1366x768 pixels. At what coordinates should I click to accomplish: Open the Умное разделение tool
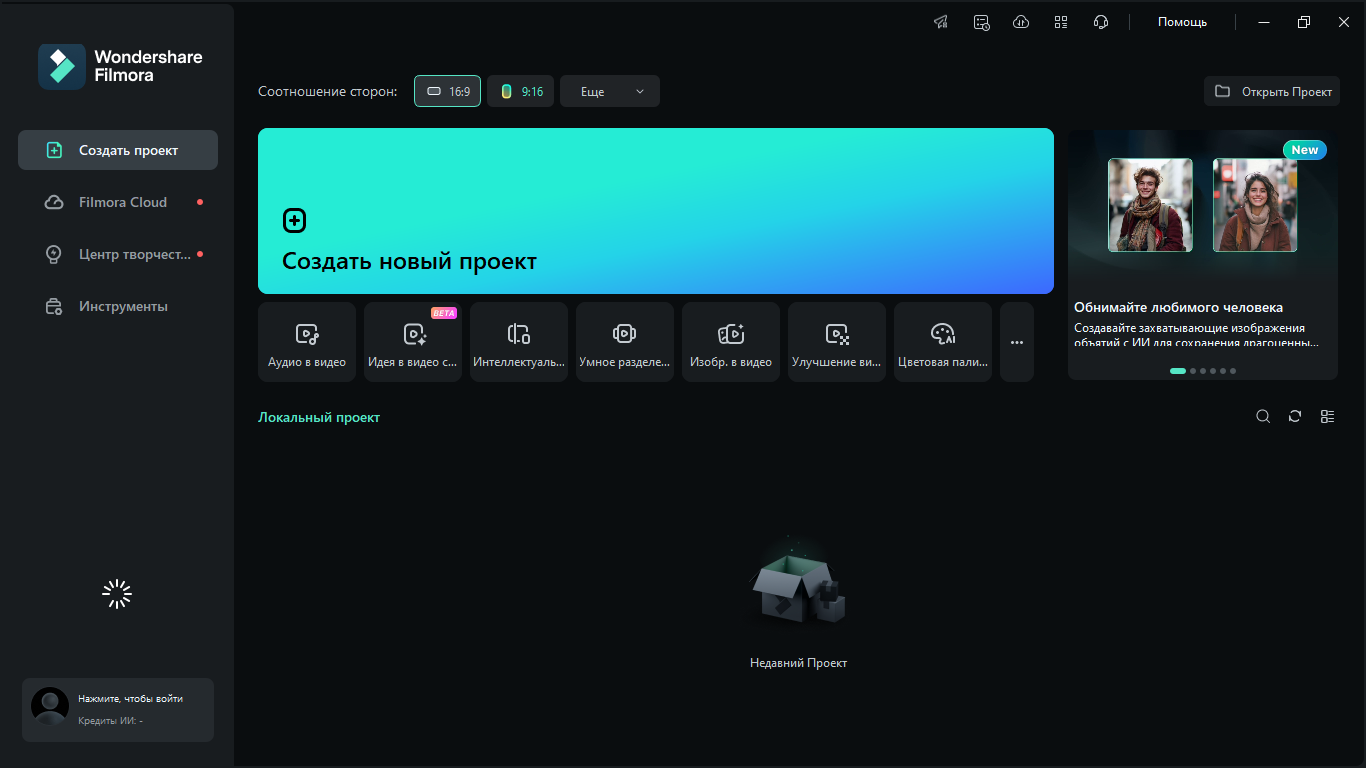click(625, 342)
